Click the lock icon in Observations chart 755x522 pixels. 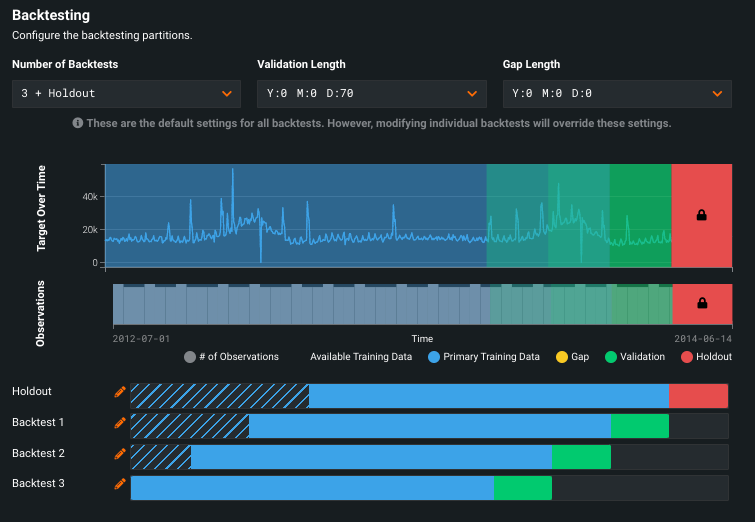click(x=701, y=303)
